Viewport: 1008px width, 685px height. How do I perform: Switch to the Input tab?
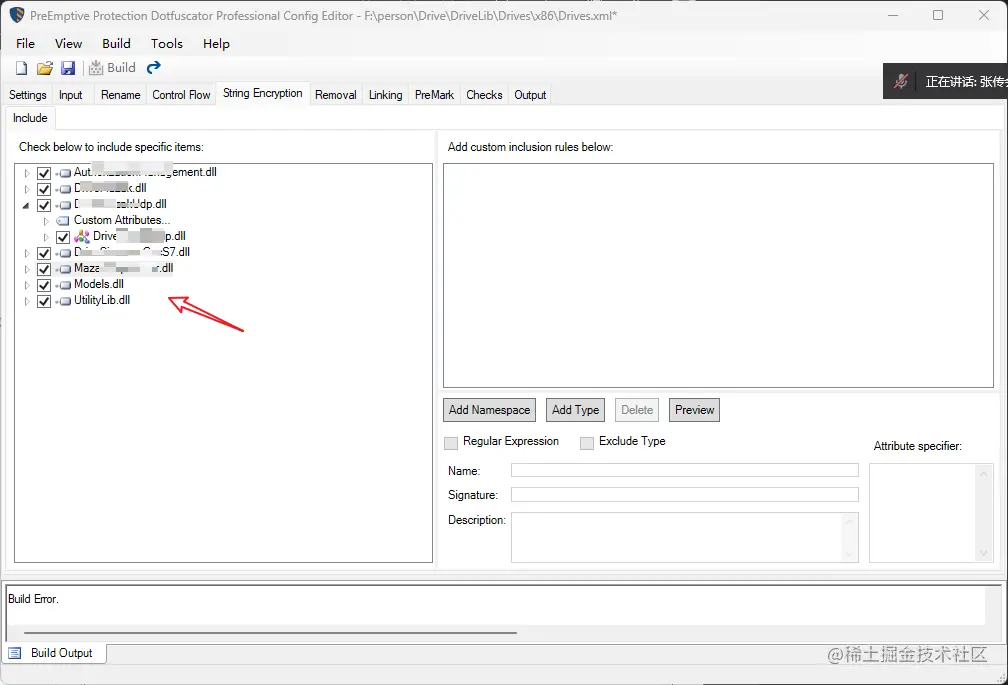[71, 94]
